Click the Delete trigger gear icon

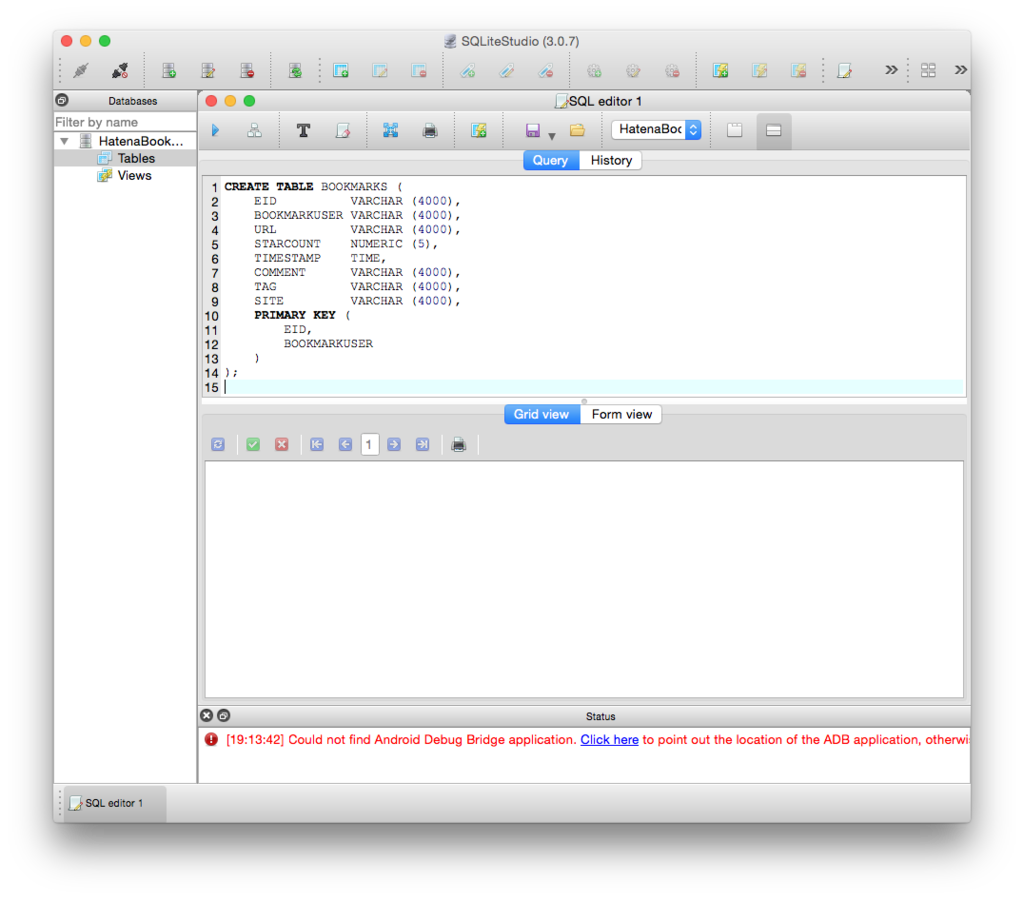click(x=673, y=71)
